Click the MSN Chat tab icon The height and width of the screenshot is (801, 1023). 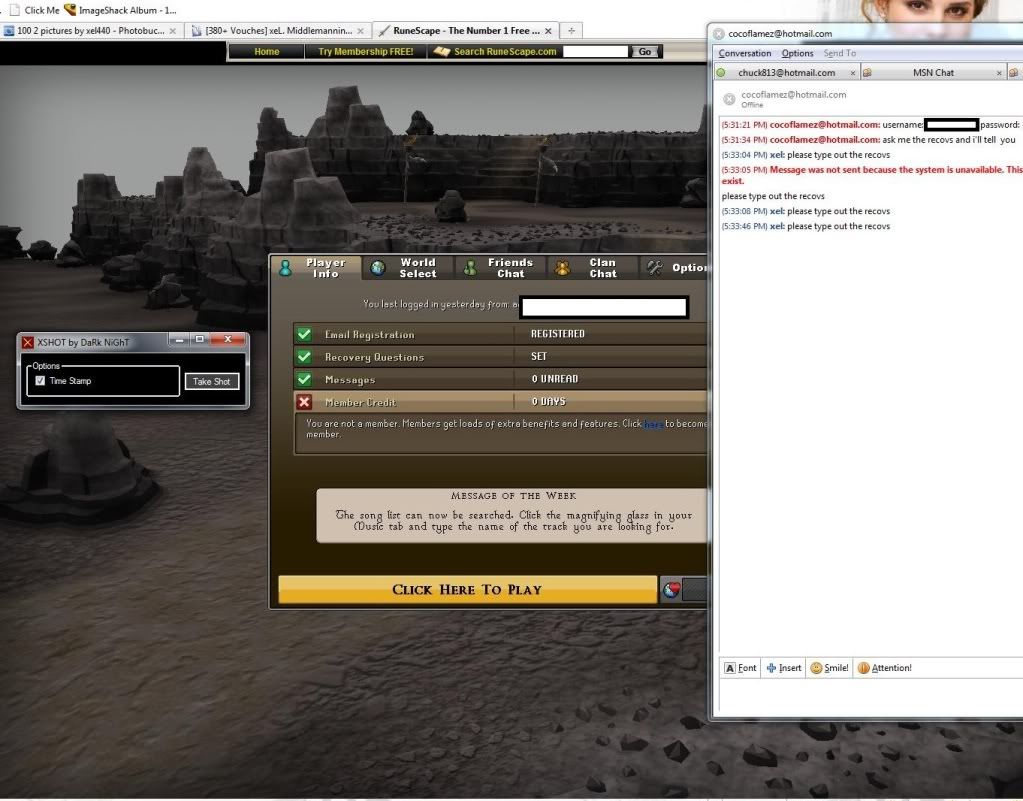point(867,72)
